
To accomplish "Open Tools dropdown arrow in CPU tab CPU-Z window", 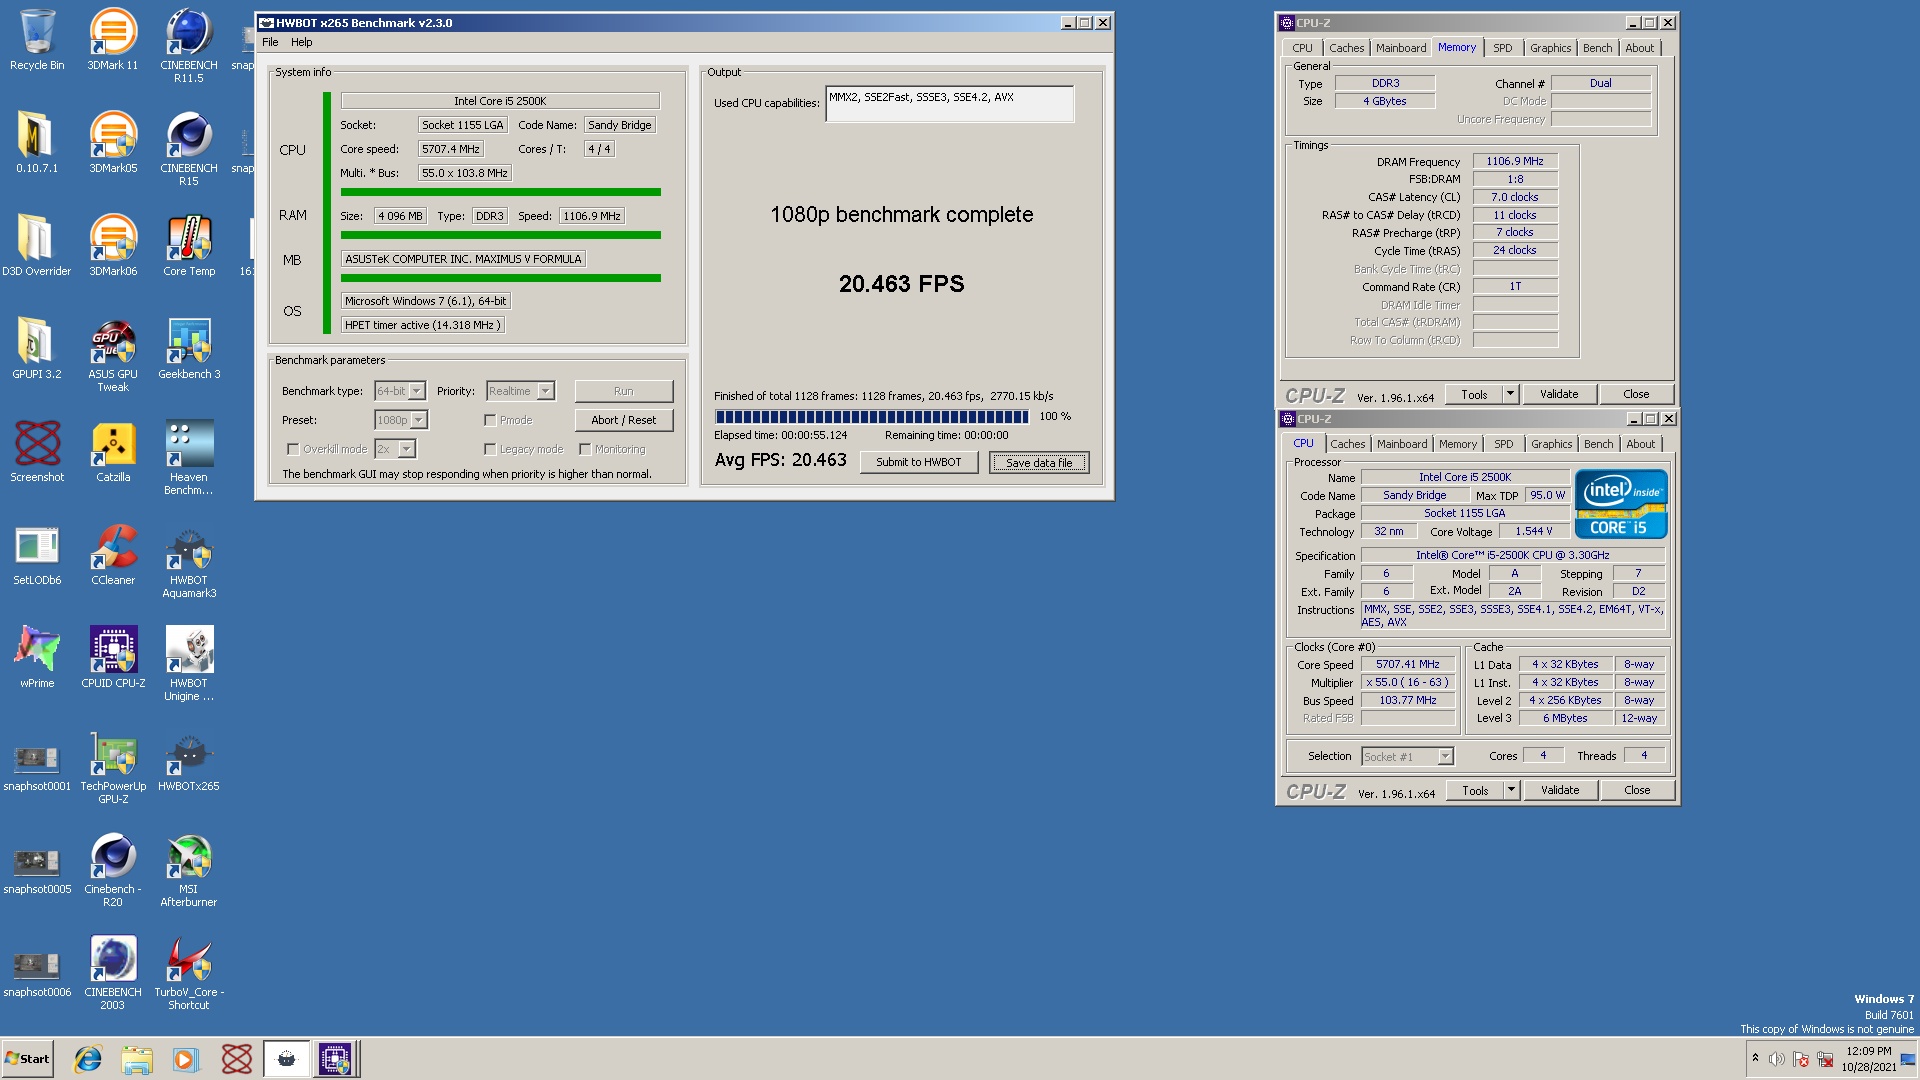I will [x=1511, y=790].
